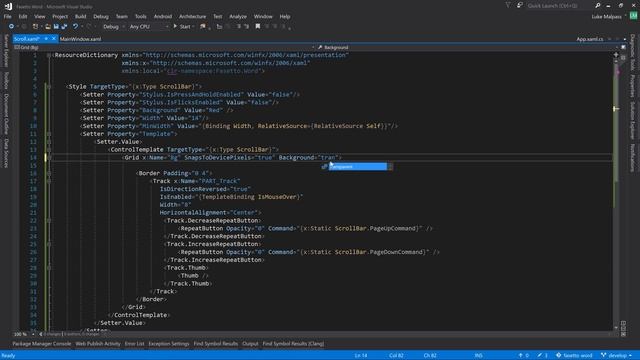Open the Debug solution configuration dropdown
640x360 pixels.
[113, 27]
